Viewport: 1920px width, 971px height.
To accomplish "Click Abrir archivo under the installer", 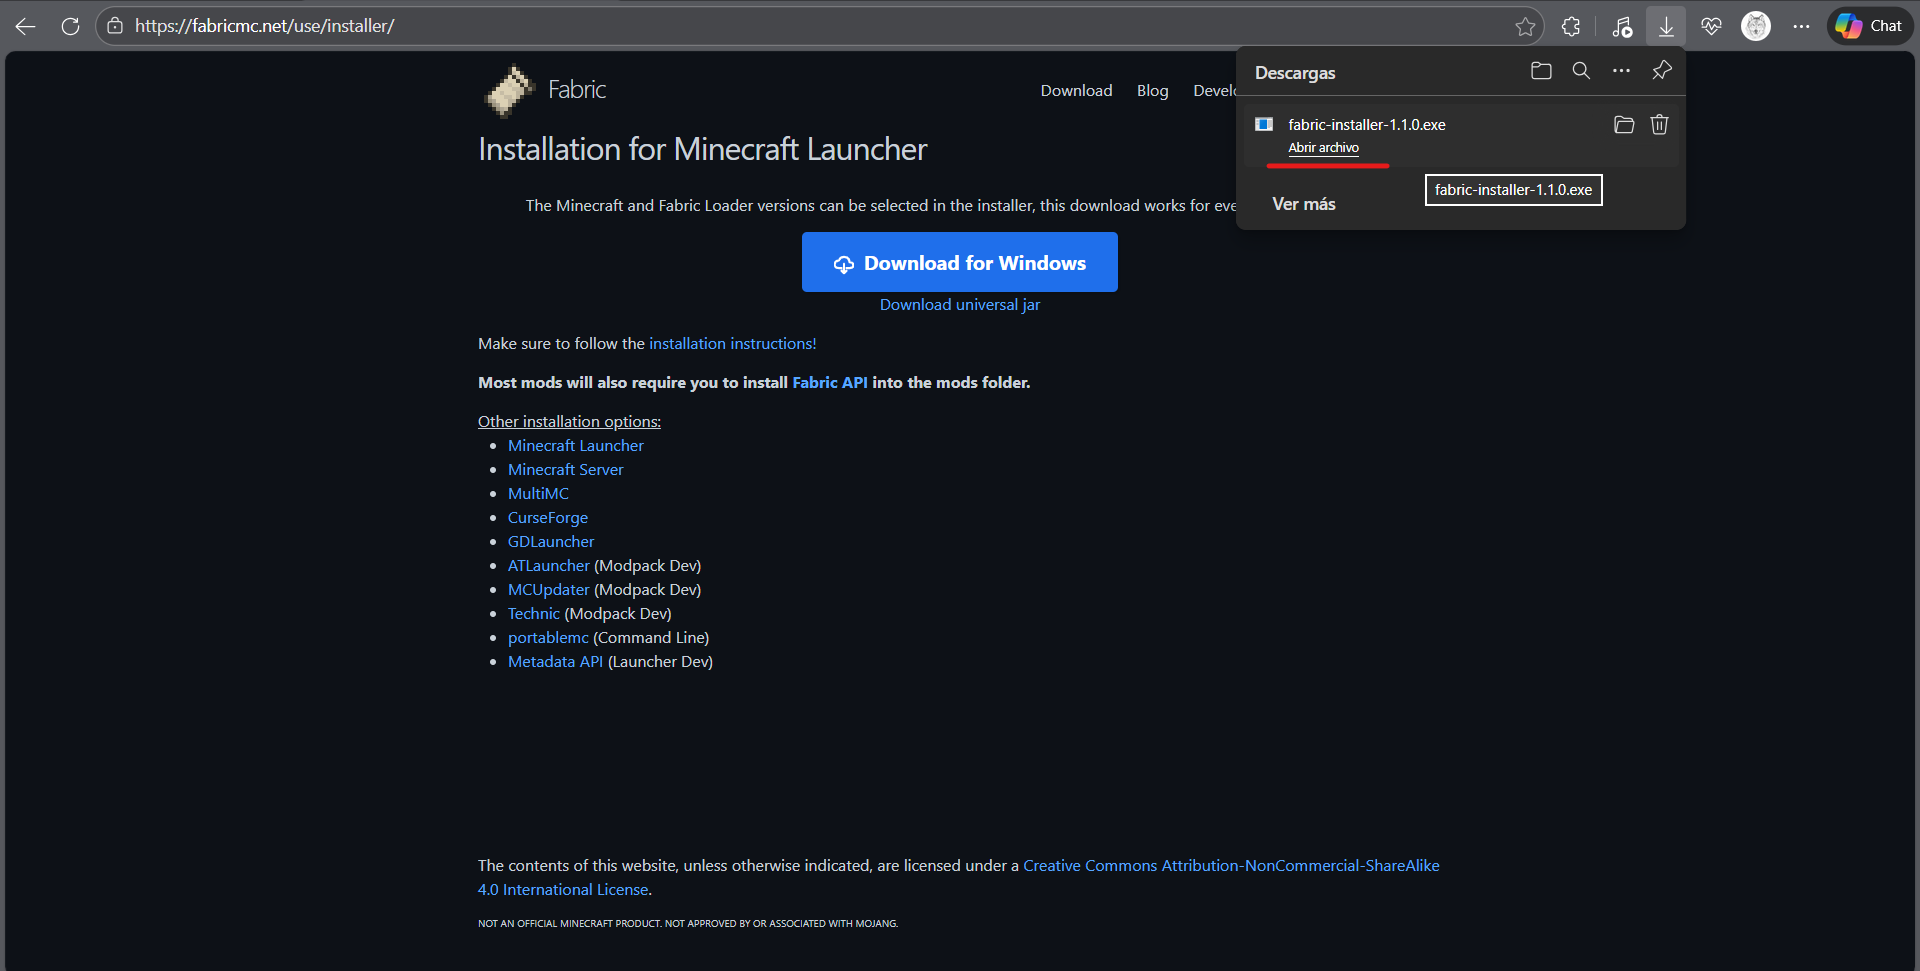I will tap(1323, 148).
